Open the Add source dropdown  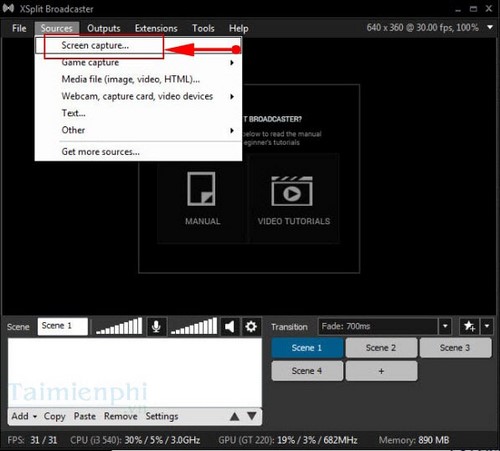click(24, 416)
